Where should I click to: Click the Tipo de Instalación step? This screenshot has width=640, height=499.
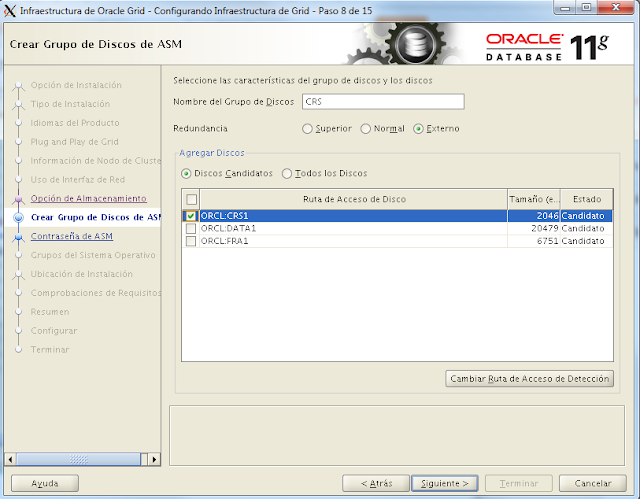70,104
